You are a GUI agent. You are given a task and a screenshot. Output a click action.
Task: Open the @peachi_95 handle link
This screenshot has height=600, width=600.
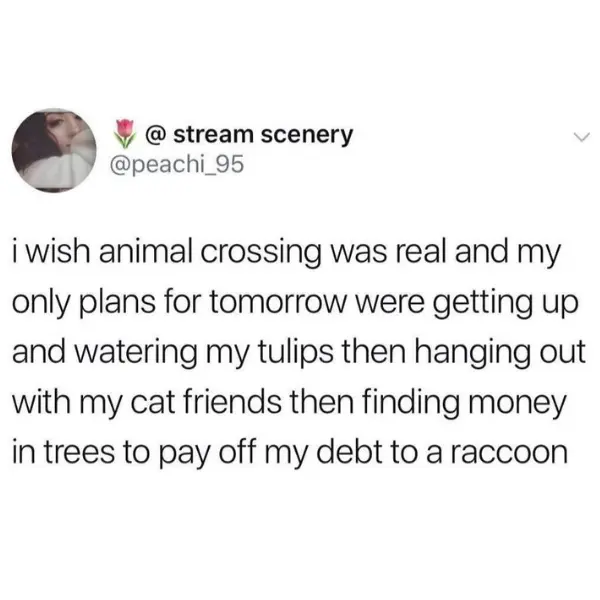click(176, 165)
